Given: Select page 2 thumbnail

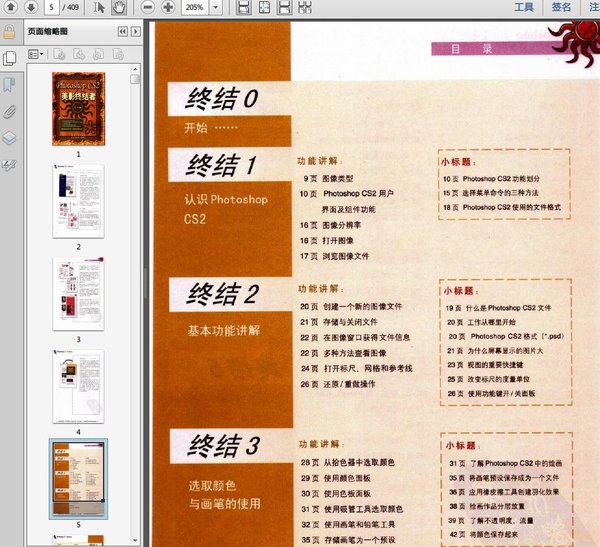Looking at the screenshot, I should pyautogui.click(x=78, y=201).
